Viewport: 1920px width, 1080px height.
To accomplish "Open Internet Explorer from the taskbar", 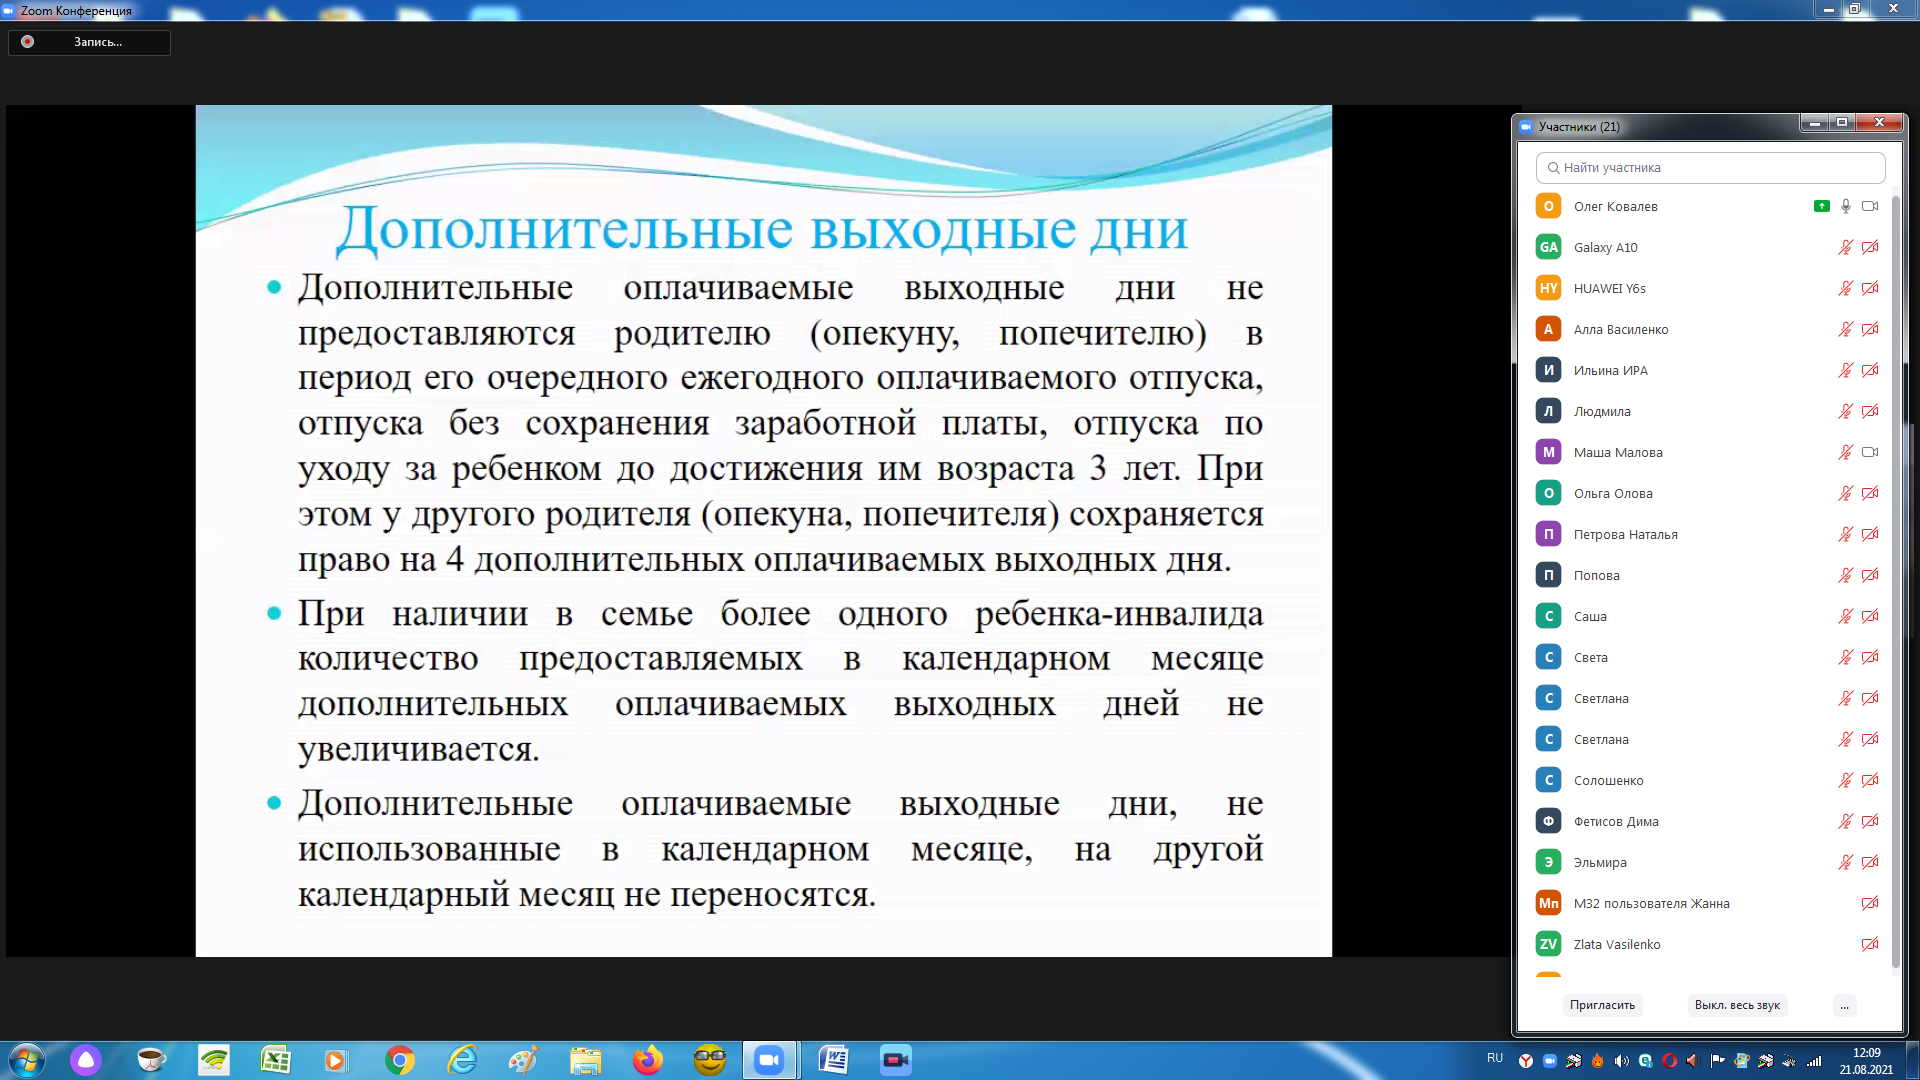I will (462, 1060).
